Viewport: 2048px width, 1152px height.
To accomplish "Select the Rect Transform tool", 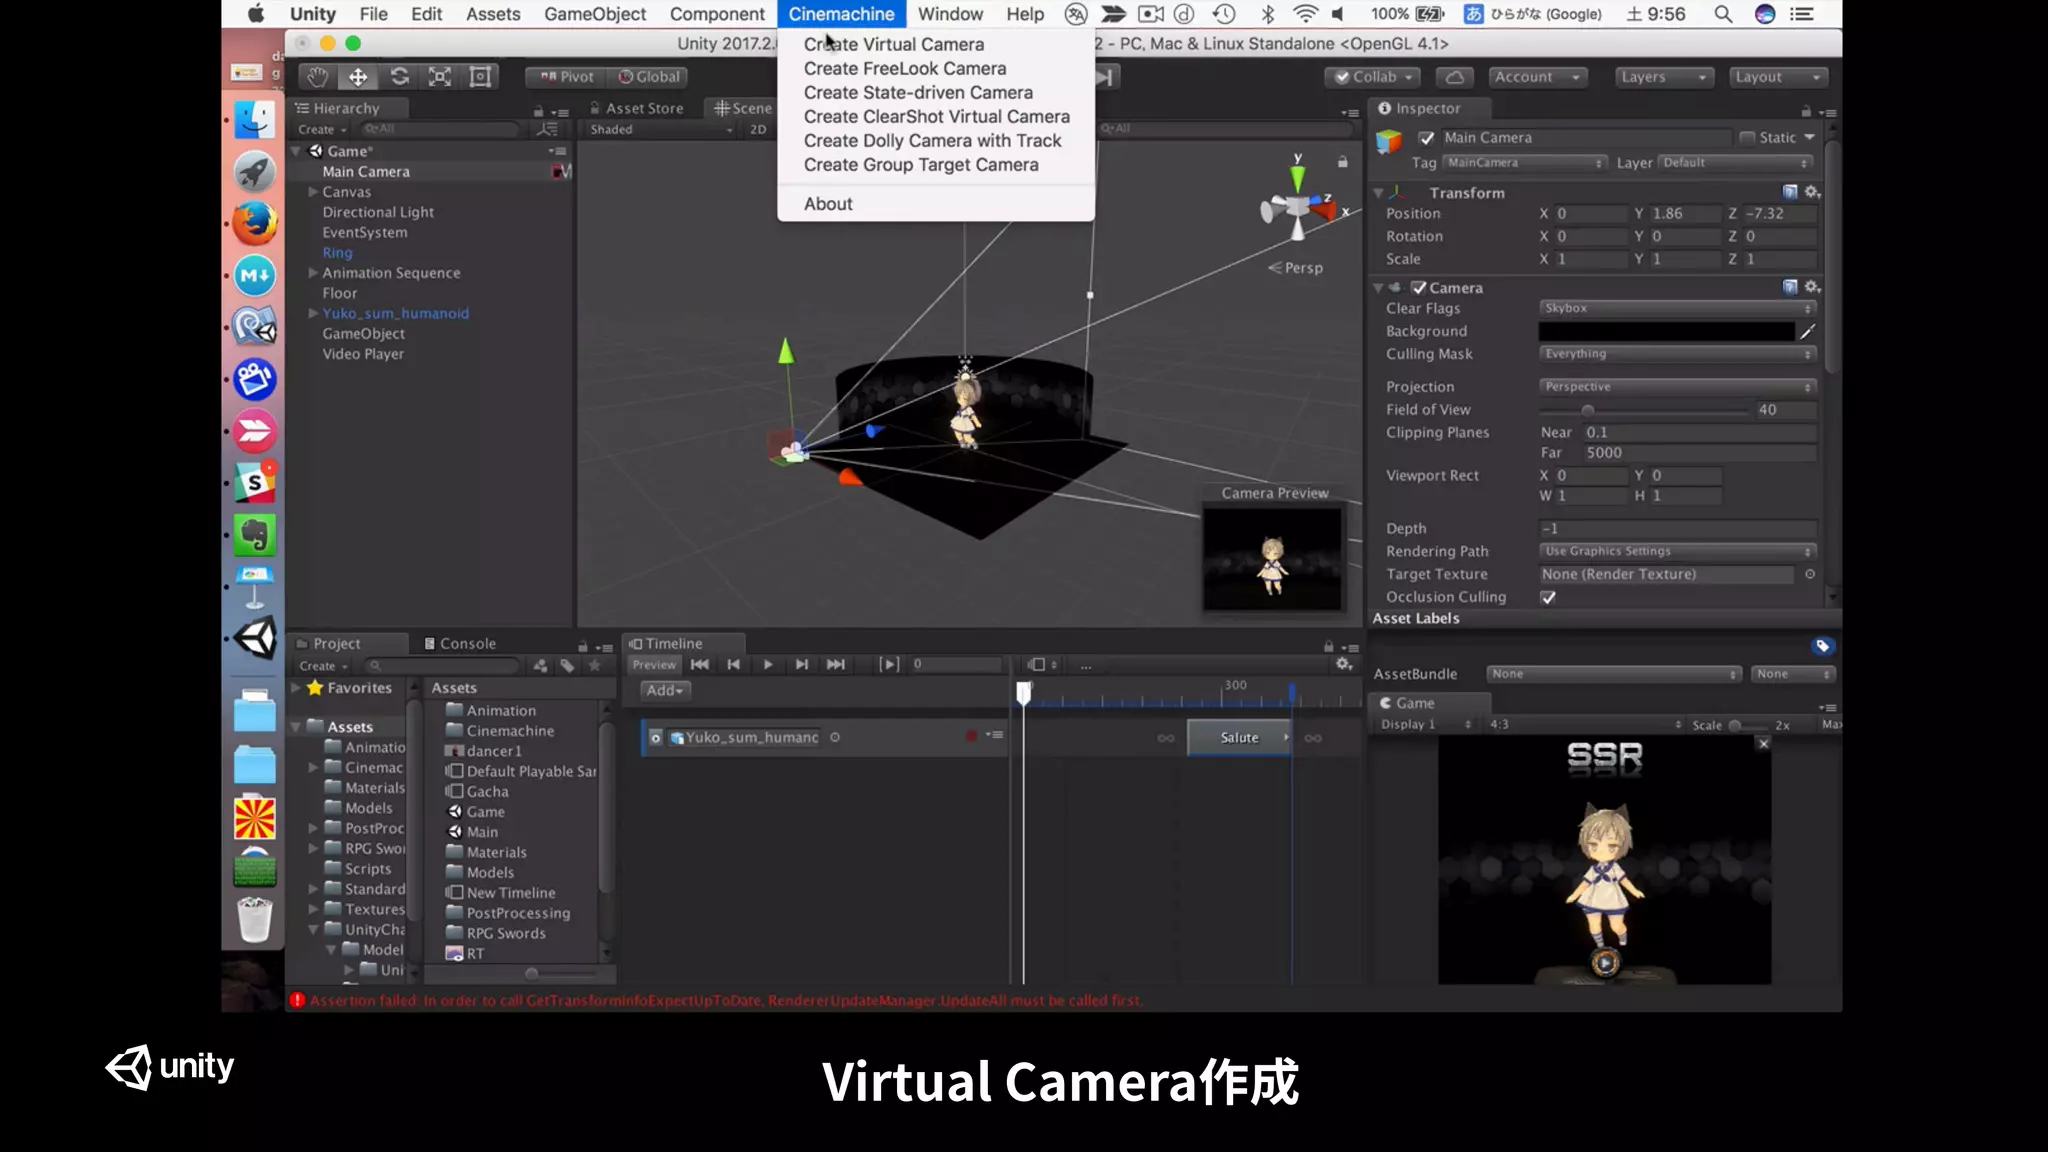I will (x=481, y=77).
